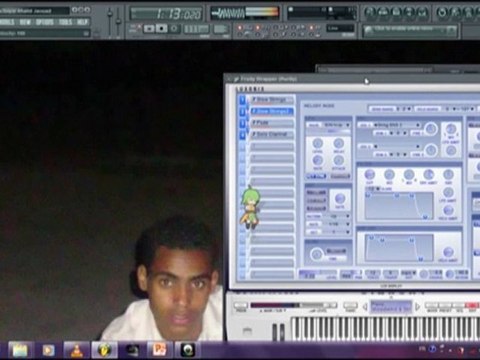
Task: Click the Purity preset name display between the arrows
Action: click(x=391, y=306)
